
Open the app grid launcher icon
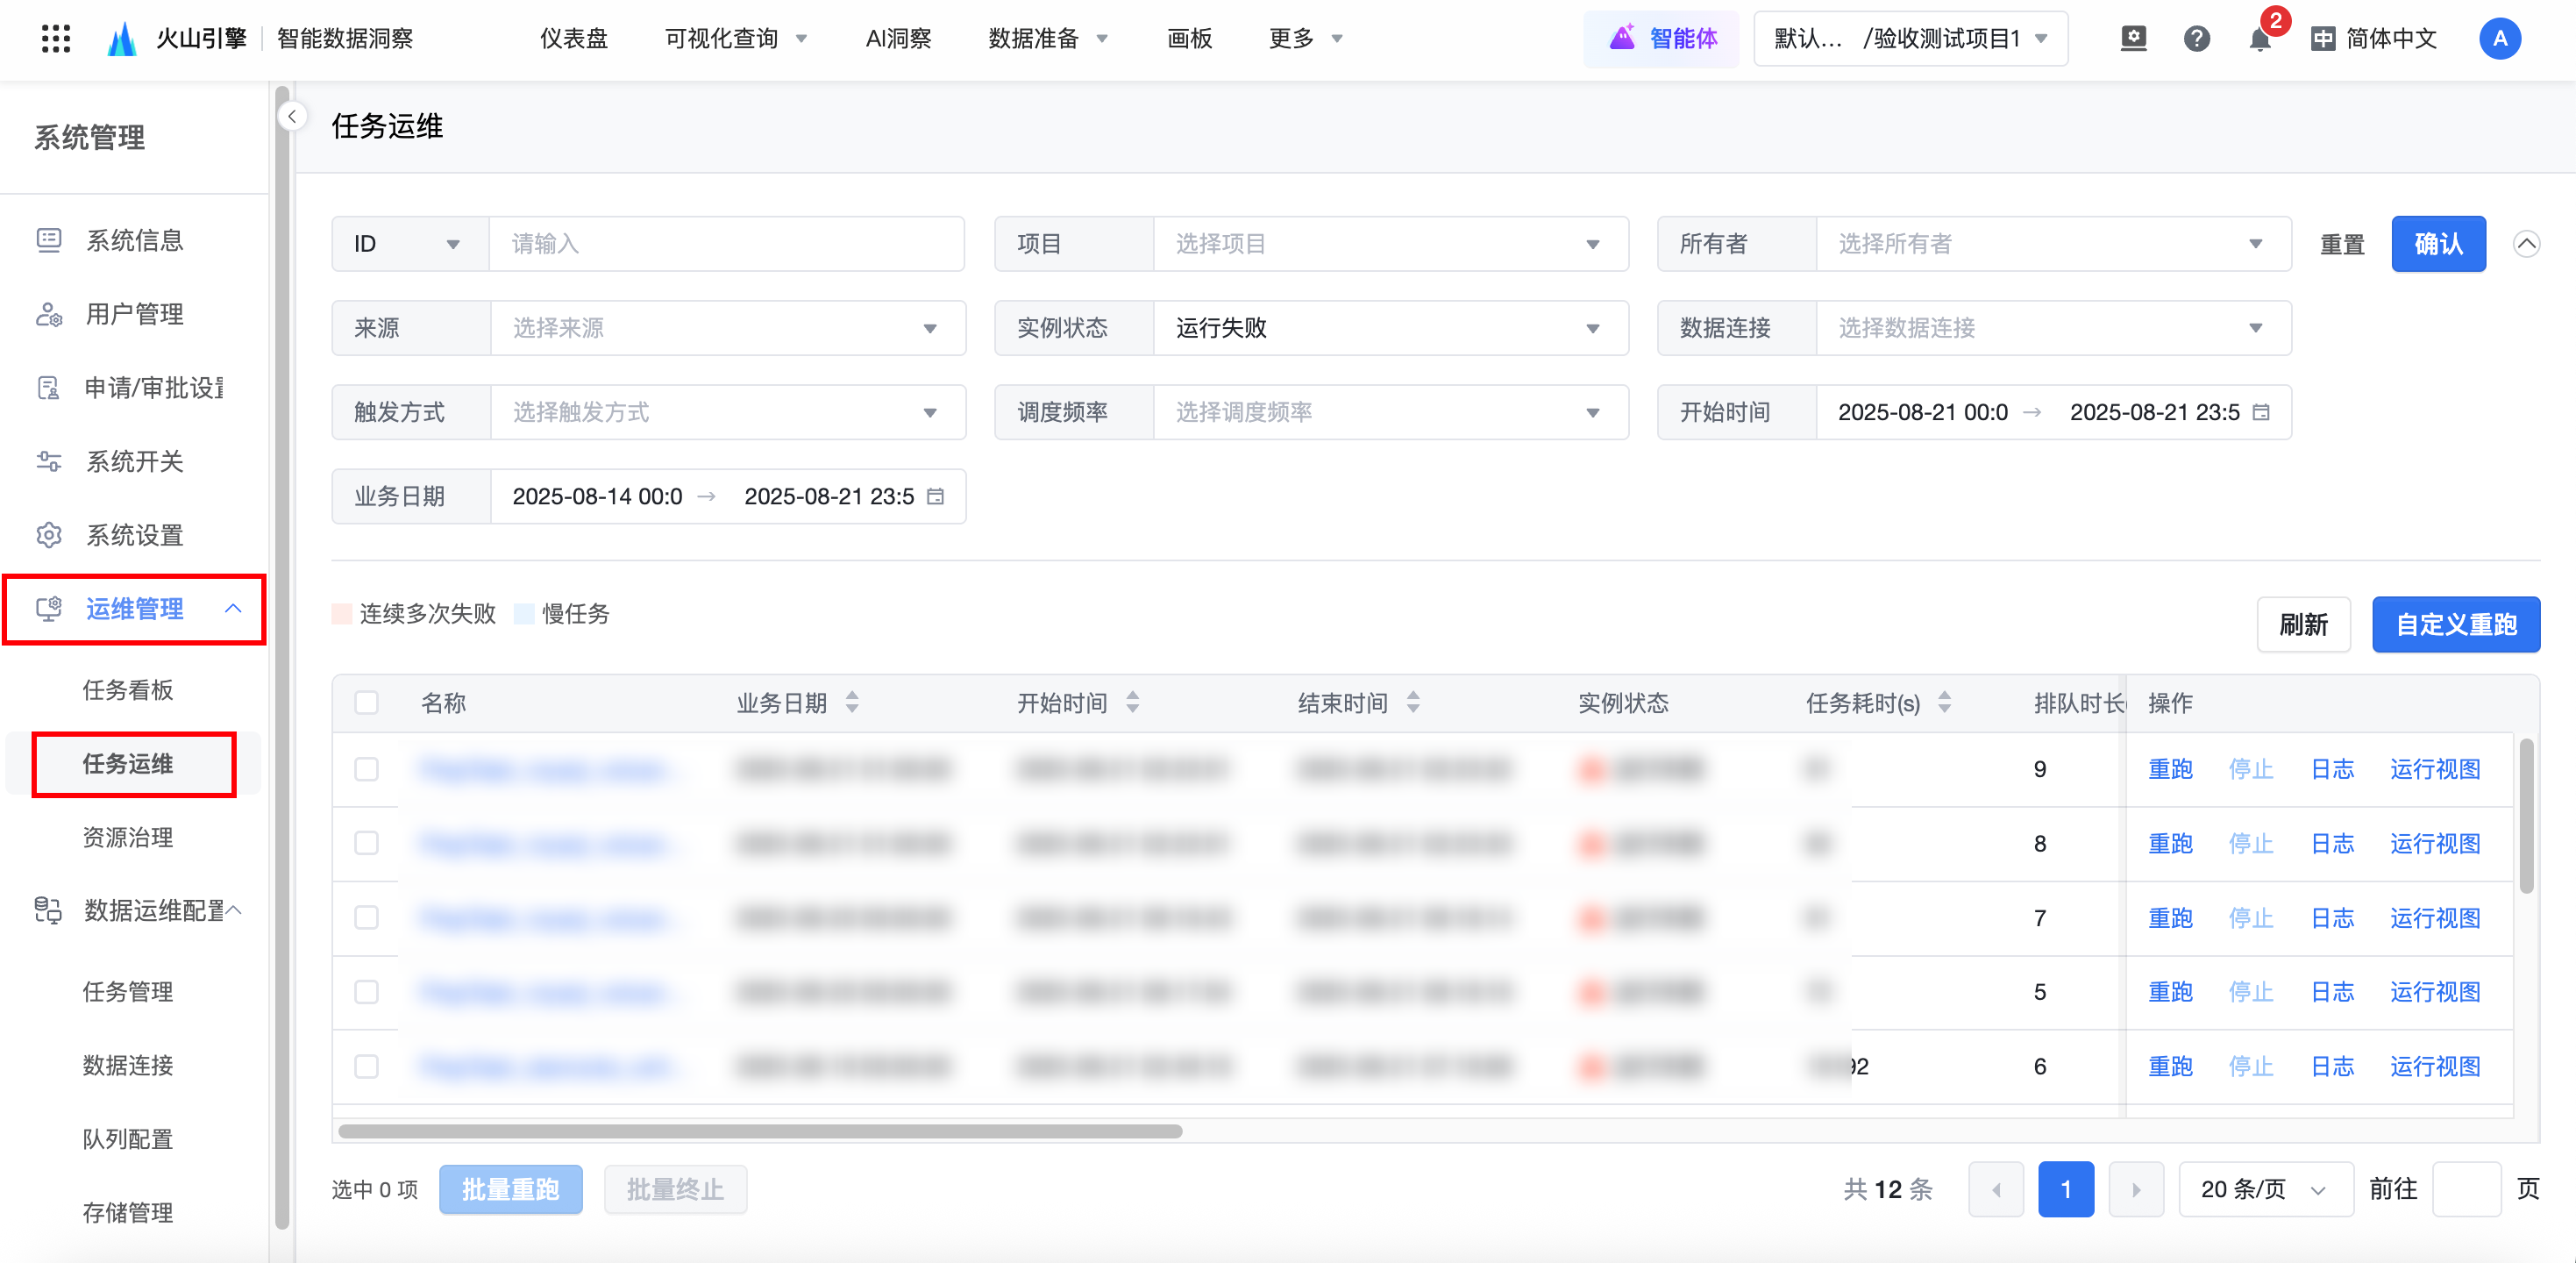point(56,39)
